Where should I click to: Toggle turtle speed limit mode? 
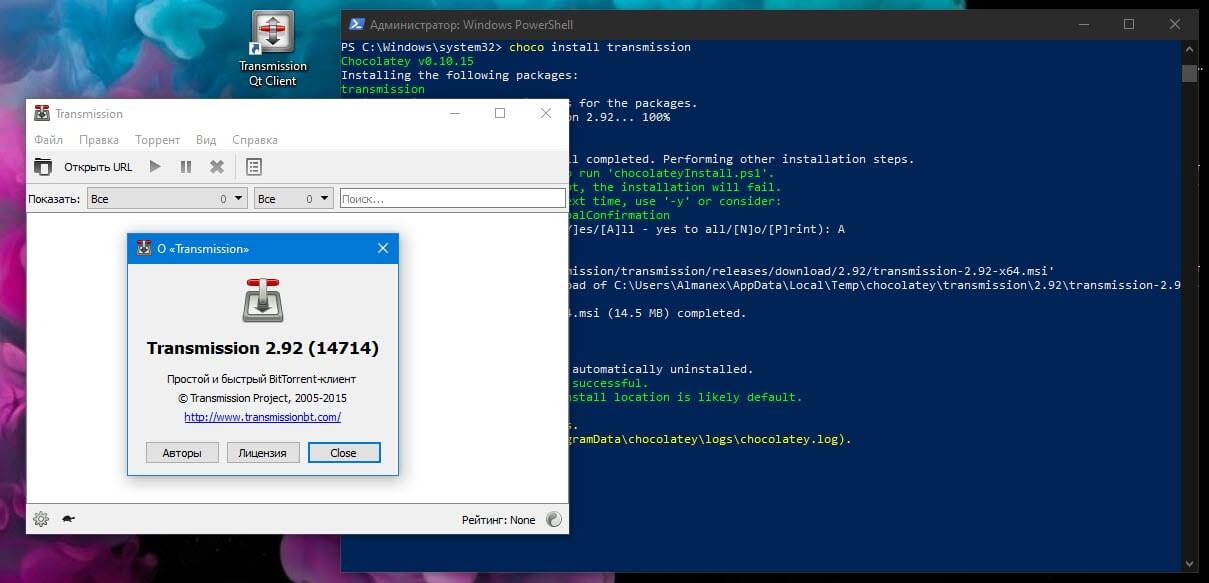click(68, 519)
